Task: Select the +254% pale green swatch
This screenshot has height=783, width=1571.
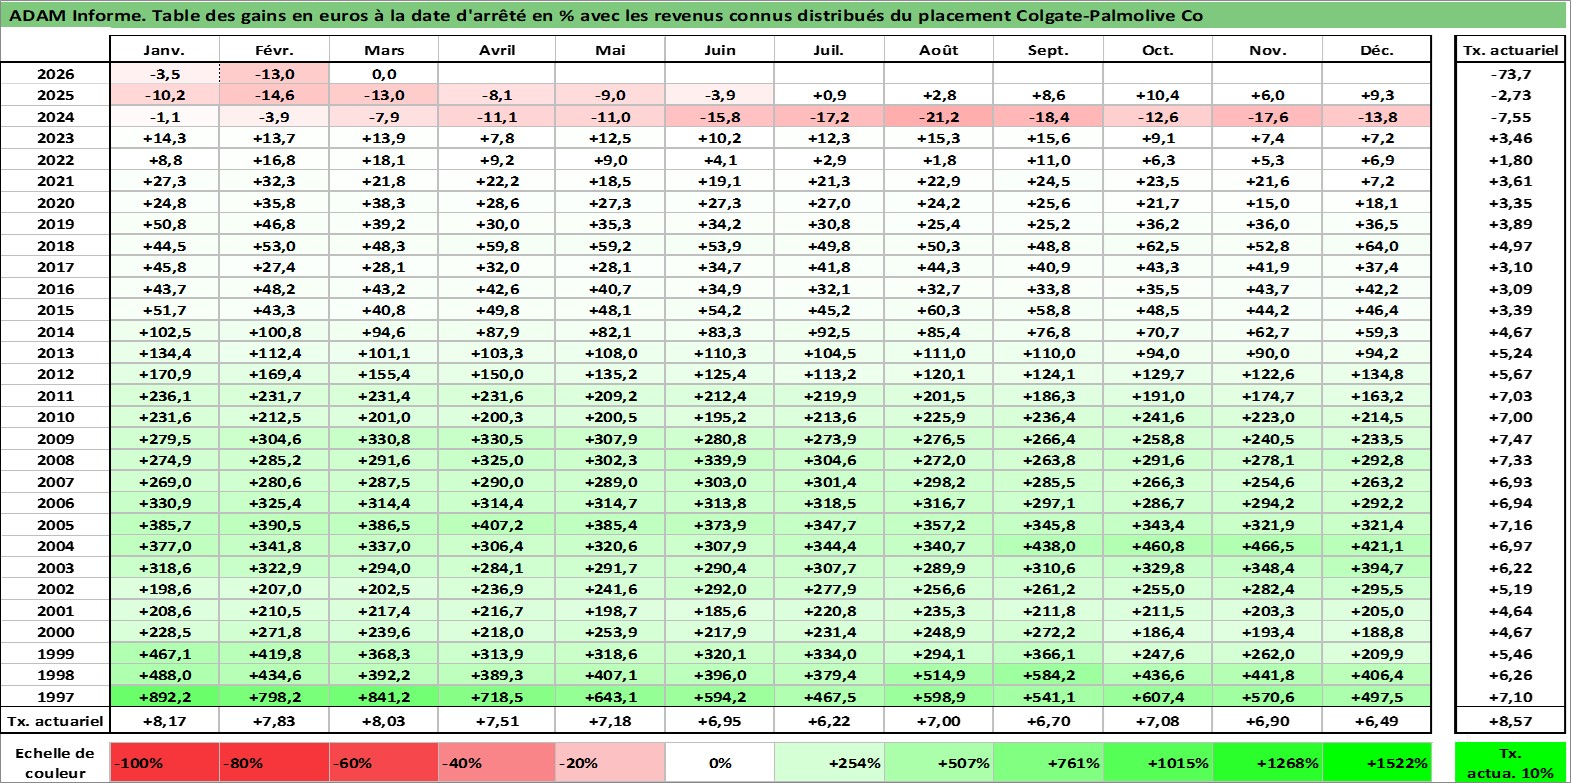Action: coord(829,763)
